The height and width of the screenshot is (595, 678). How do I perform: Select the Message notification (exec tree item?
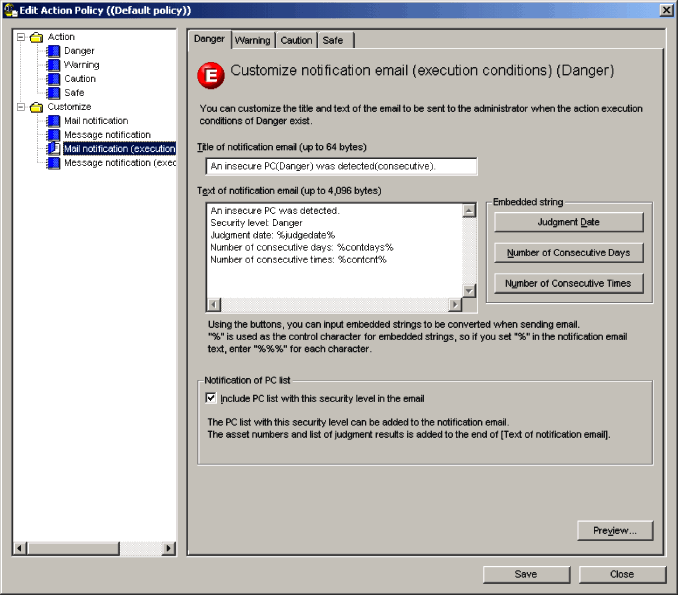[x=120, y=163]
